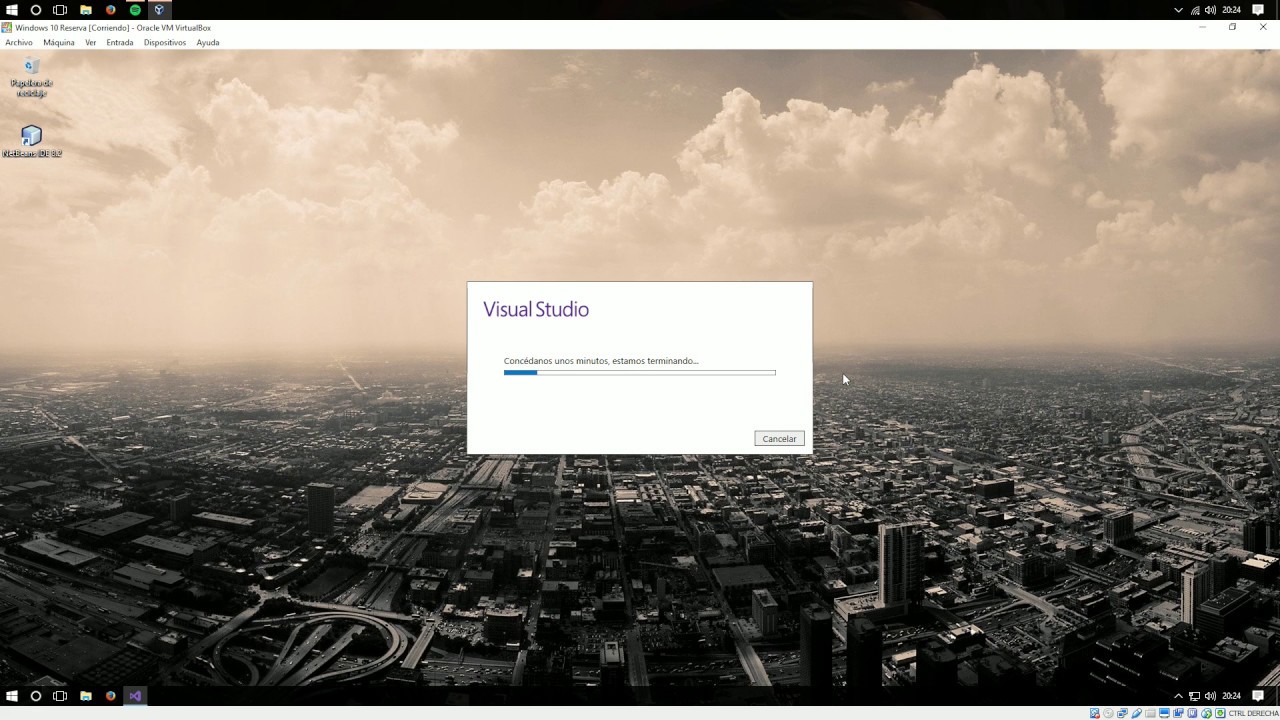Open File Explorer in the guest taskbar
The height and width of the screenshot is (720, 1280).
(86, 695)
